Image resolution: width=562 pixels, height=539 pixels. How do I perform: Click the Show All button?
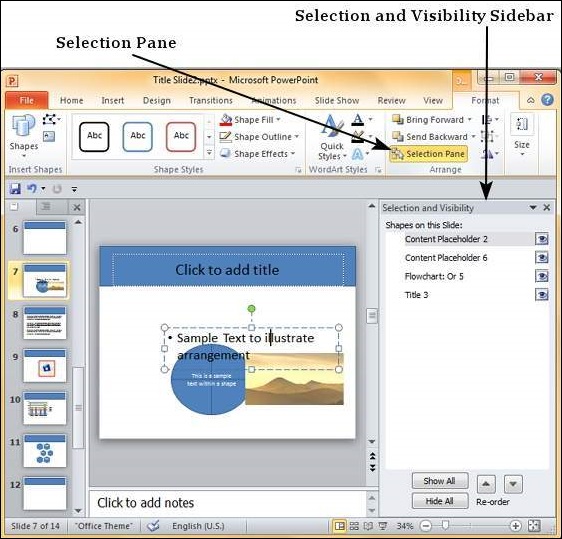[440, 481]
